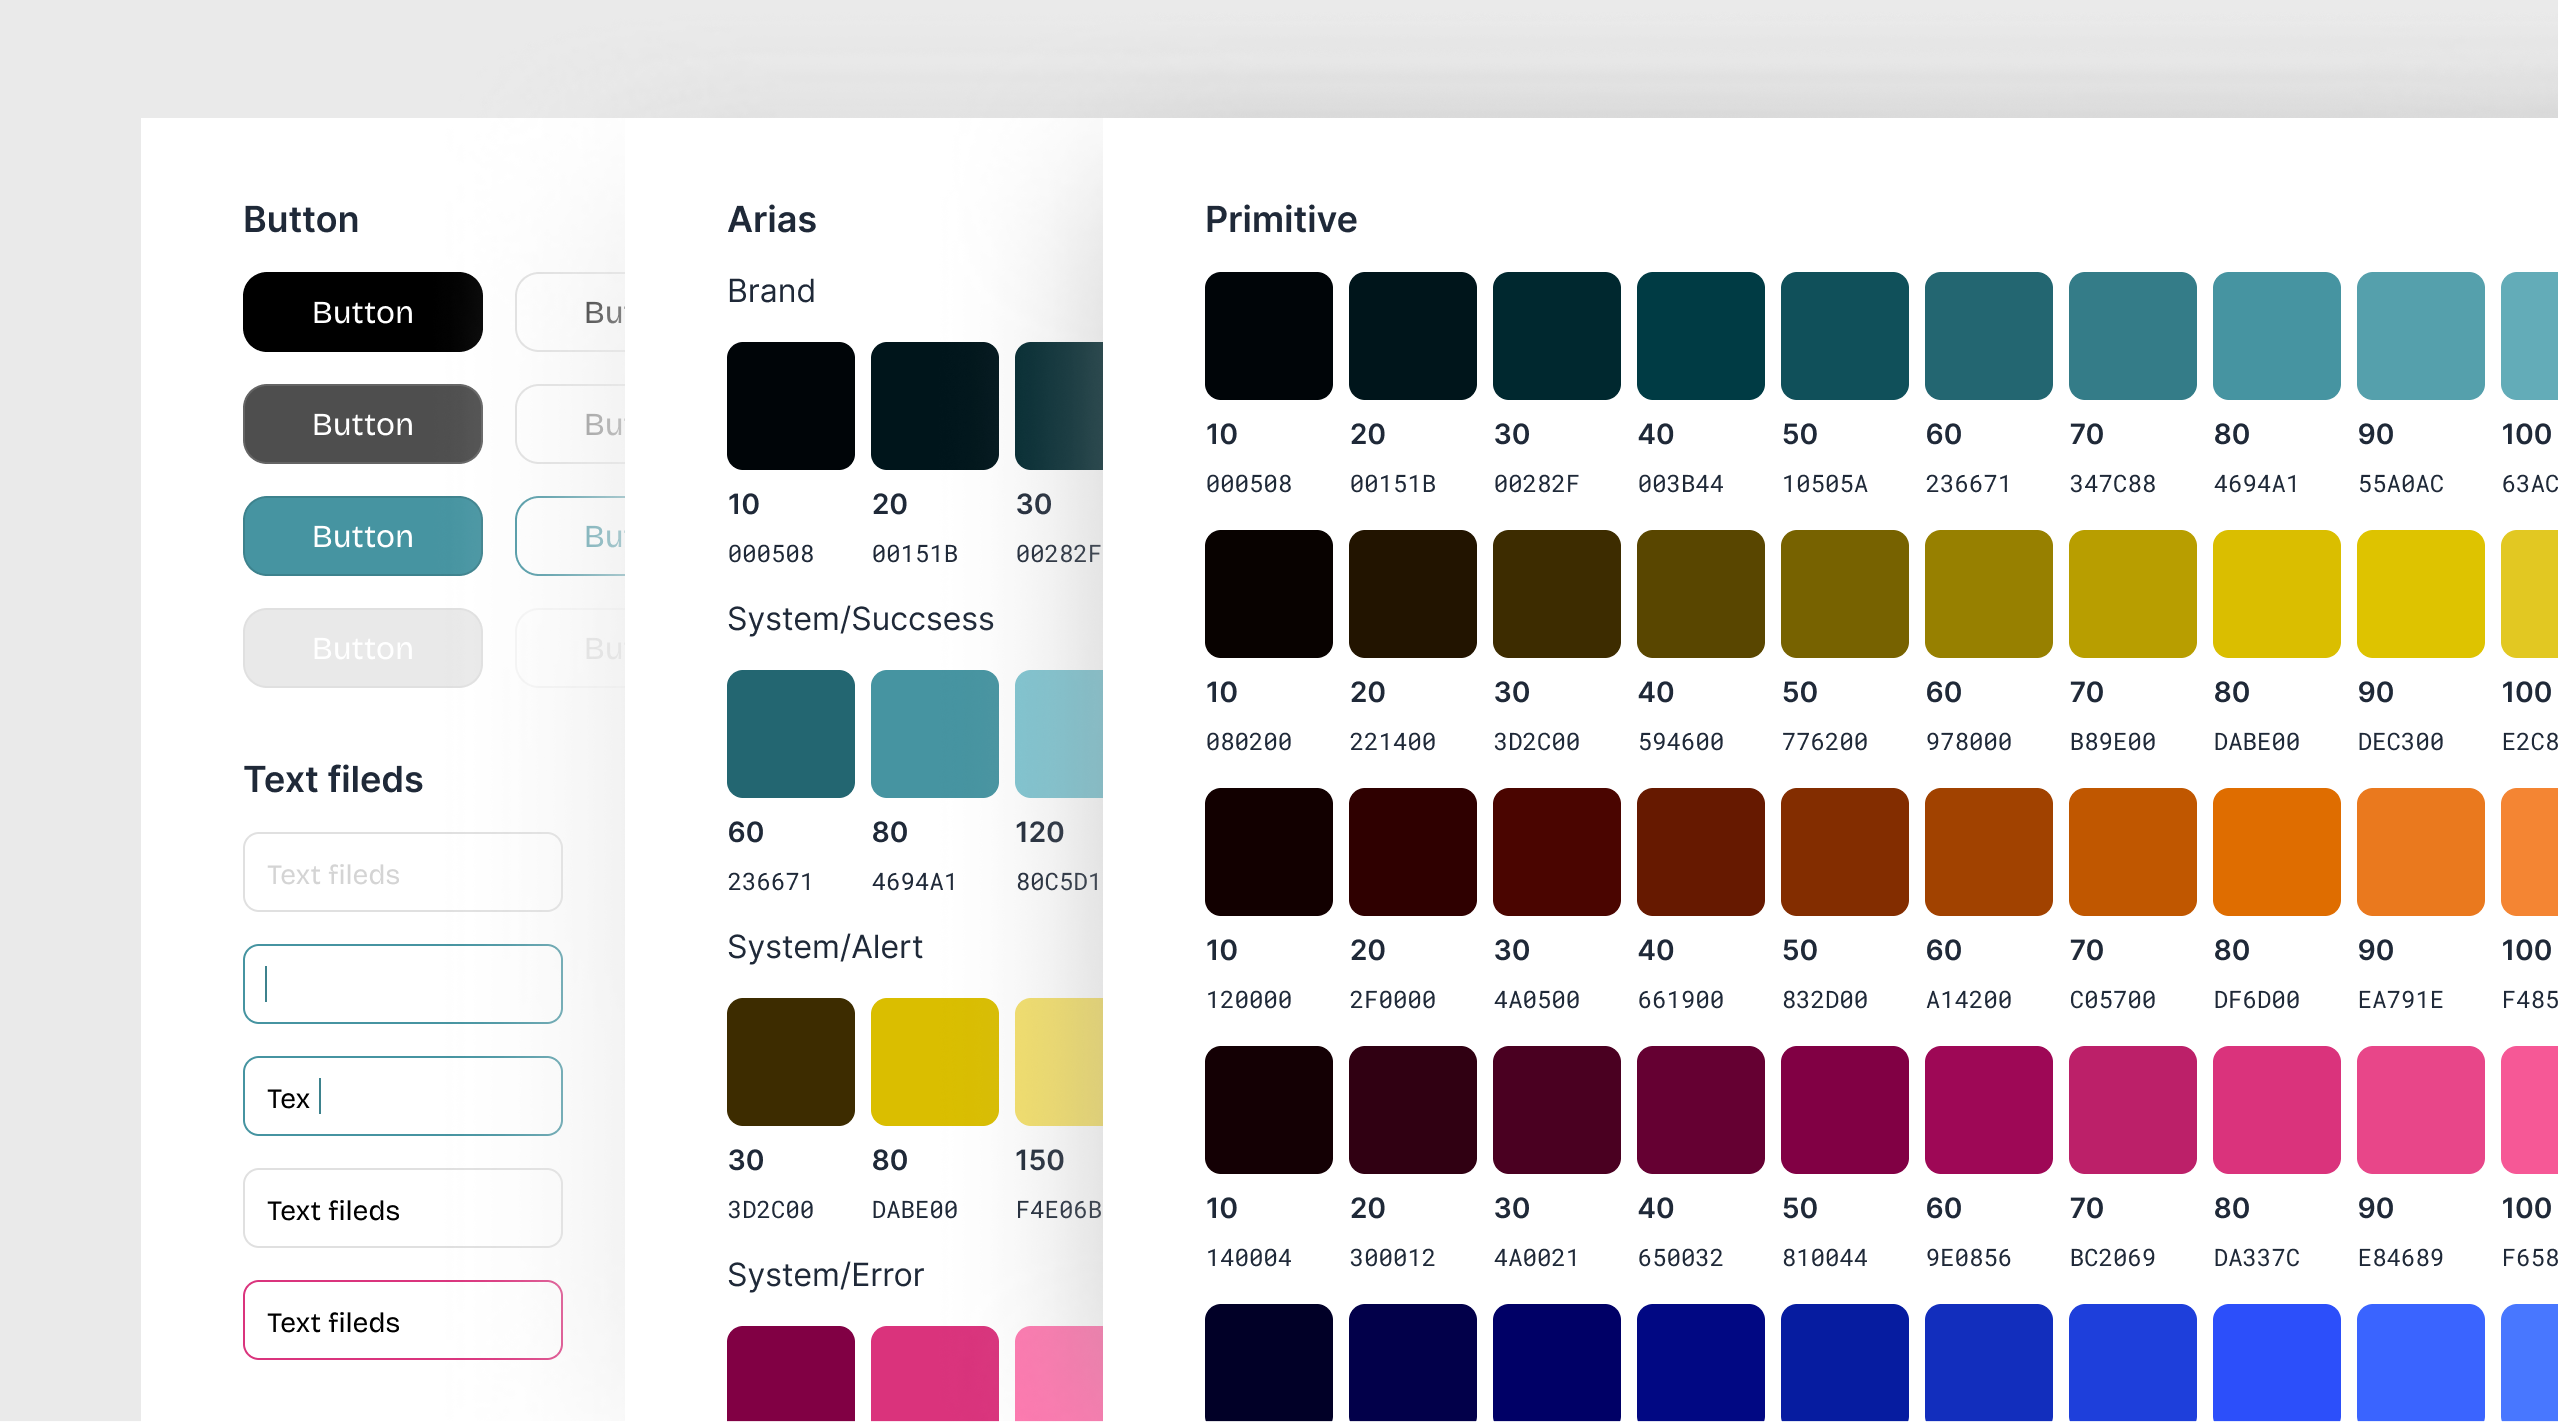The height and width of the screenshot is (1422, 2558).
Task: Click the empty placeholder Text fileds input
Action: click(402, 872)
